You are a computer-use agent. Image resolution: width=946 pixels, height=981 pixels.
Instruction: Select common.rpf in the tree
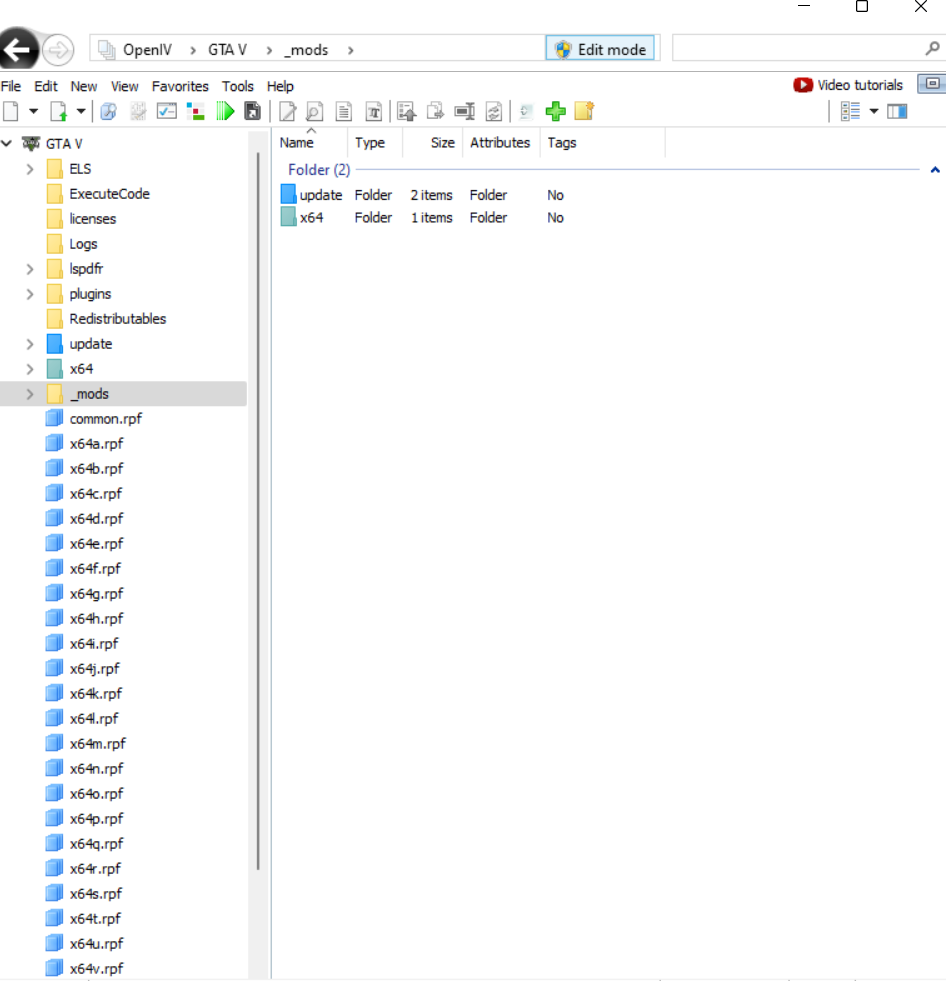(94, 419)
